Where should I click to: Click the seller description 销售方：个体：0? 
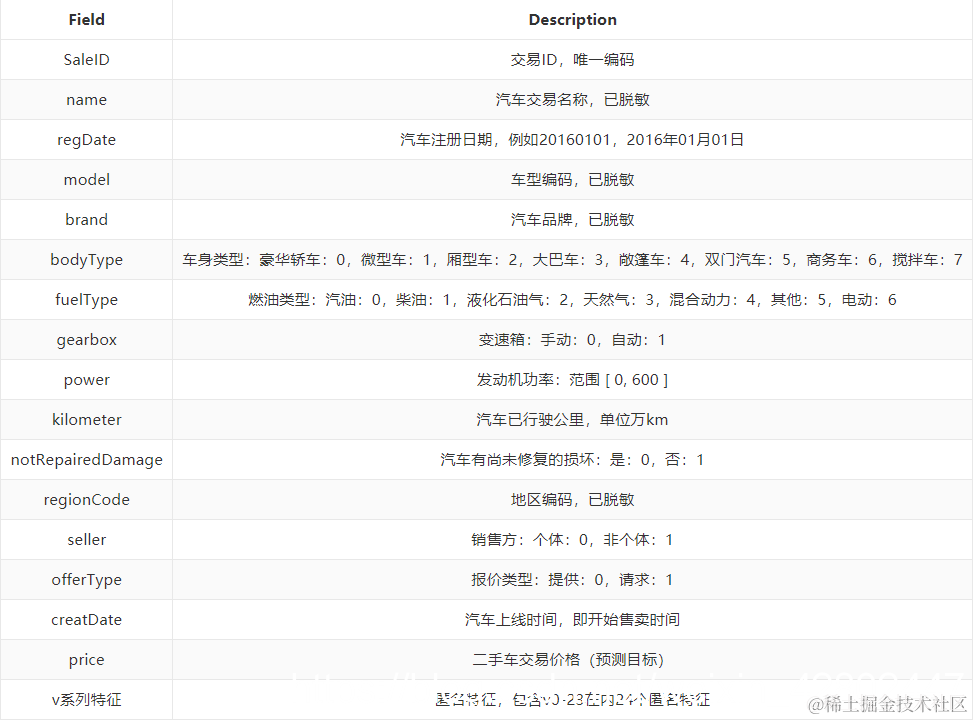572,540
